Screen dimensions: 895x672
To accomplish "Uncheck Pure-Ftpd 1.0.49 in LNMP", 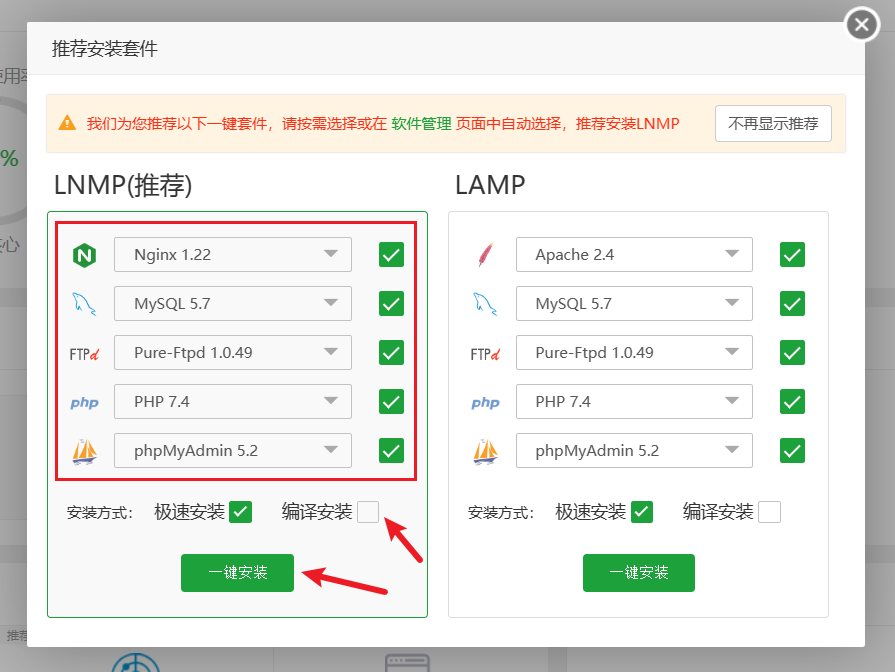I will [x=392, y=353].
